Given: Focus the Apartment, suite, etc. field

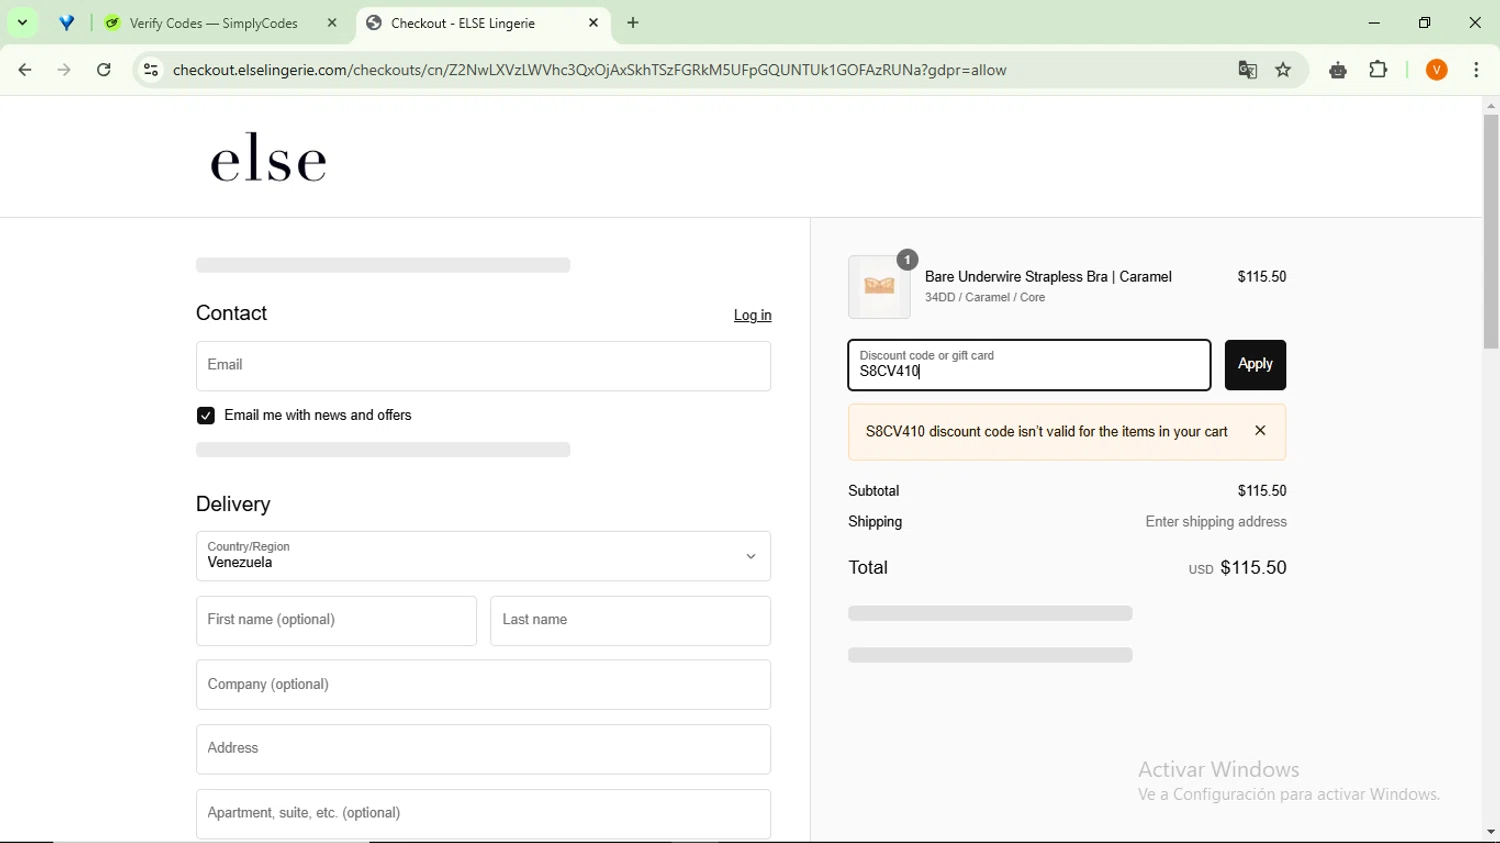Looking at the screenshot, I should coord(483,814).
